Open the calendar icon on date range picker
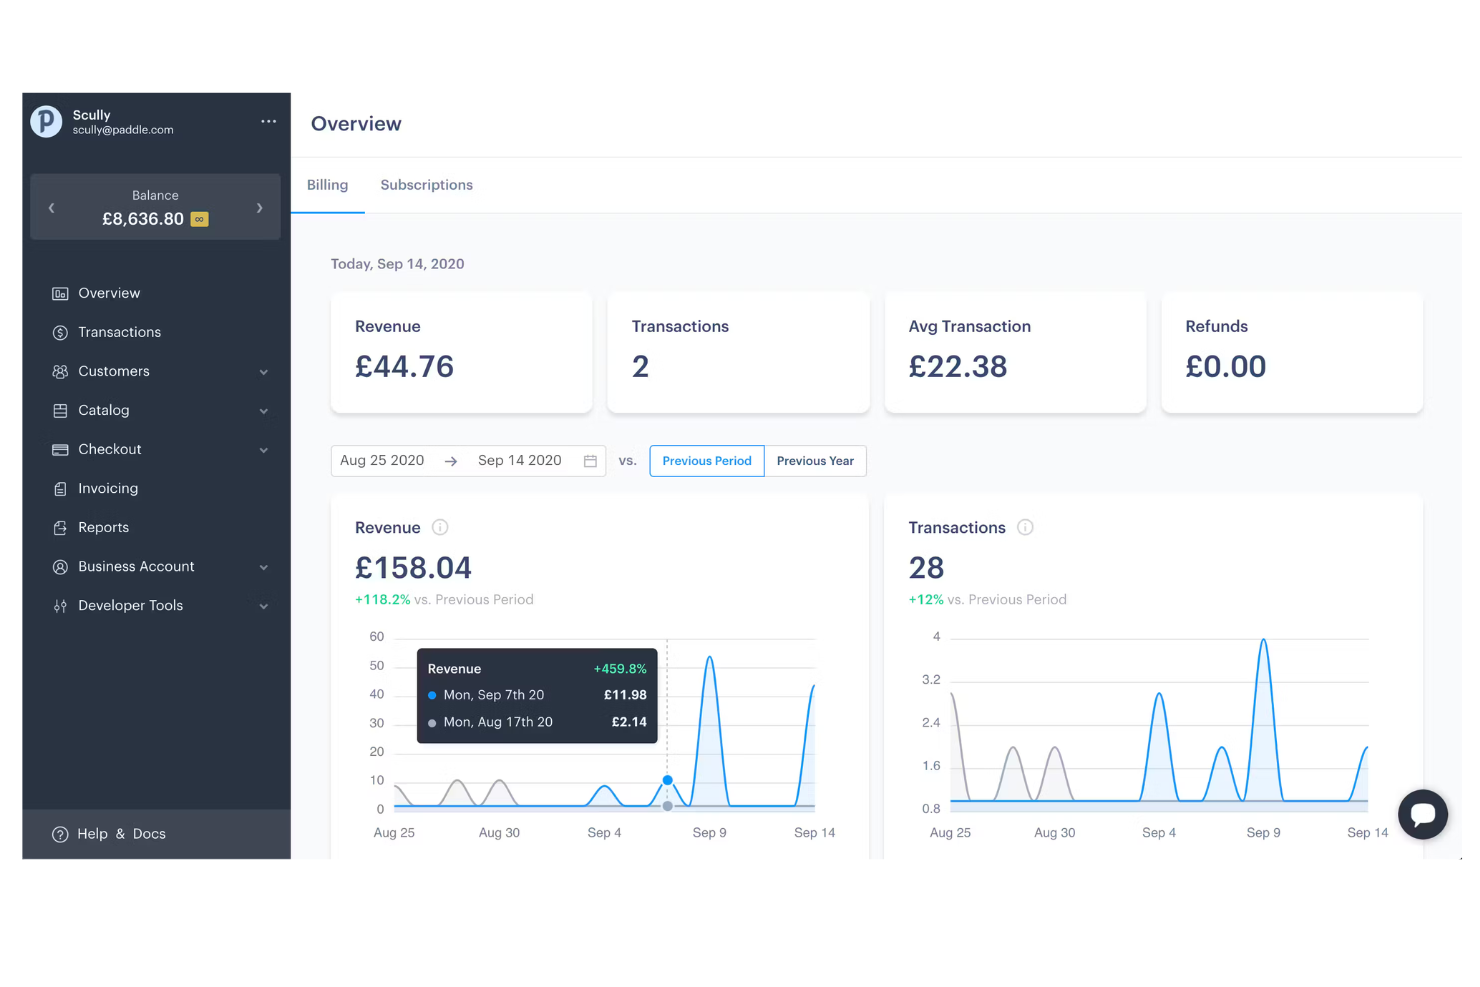 coord(590,461)
